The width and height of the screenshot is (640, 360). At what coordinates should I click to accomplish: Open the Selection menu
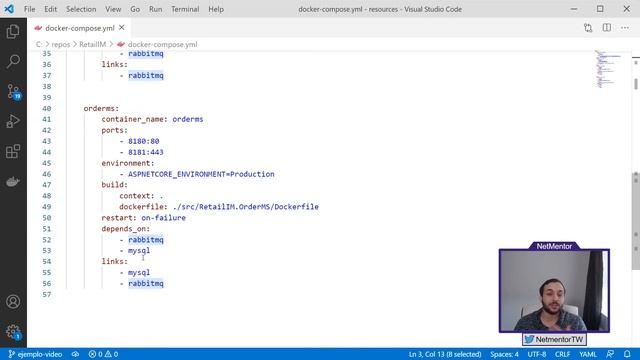tap(81, 9)
